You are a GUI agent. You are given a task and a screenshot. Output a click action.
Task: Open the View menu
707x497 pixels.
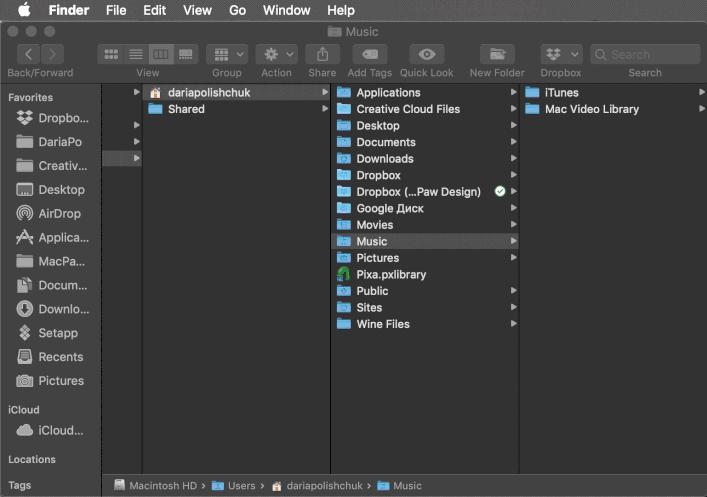tap(197, 10)
